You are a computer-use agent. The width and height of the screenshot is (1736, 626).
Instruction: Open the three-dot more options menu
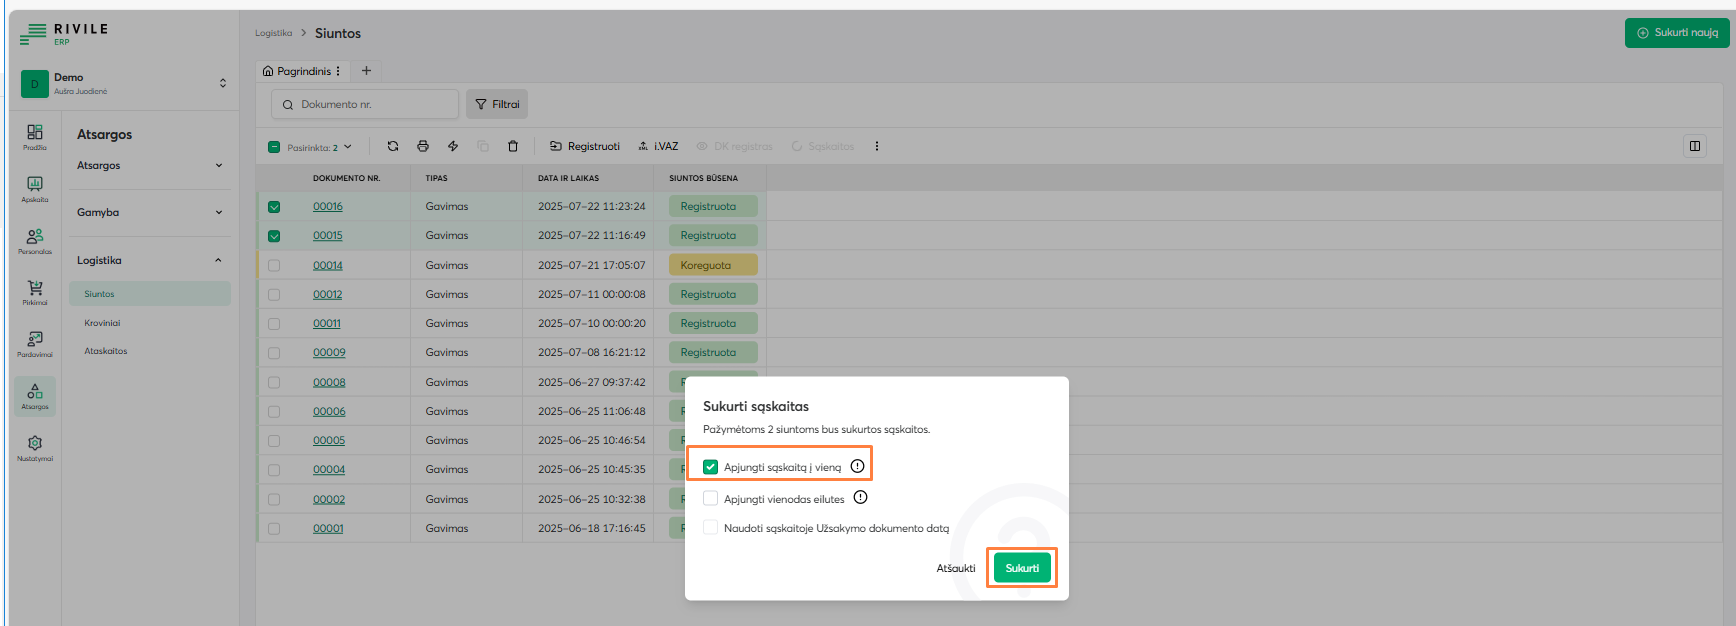[x=877, y=146]
